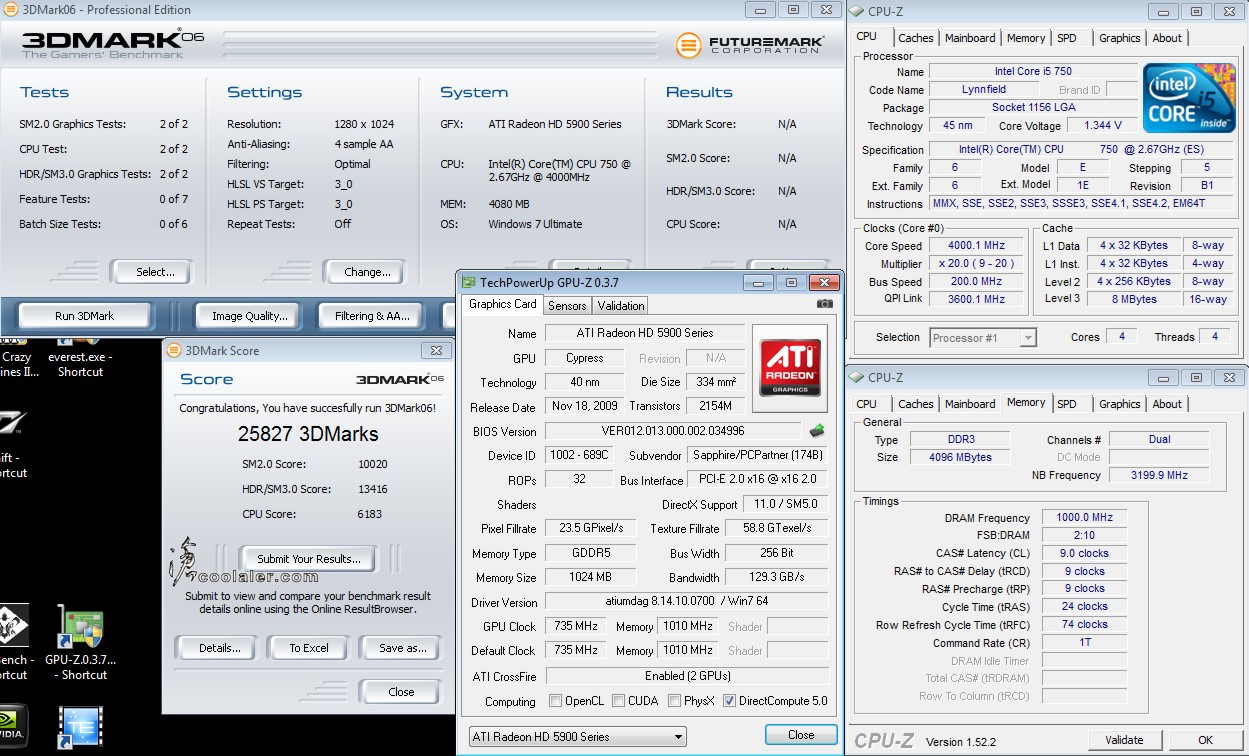
Task: Open SPD tab in CPU-Z processor window
Action: pos(1067,38)
